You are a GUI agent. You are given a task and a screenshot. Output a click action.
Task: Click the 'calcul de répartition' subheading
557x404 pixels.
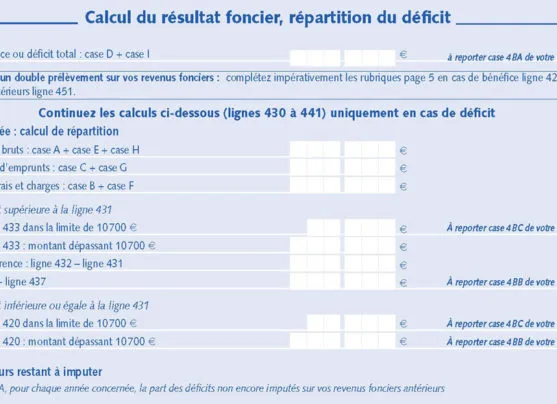pos(69,131)
